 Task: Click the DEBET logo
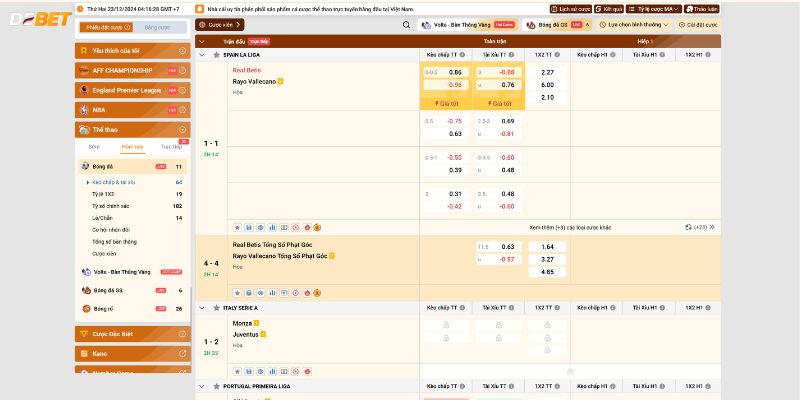(x=40, y=19)
